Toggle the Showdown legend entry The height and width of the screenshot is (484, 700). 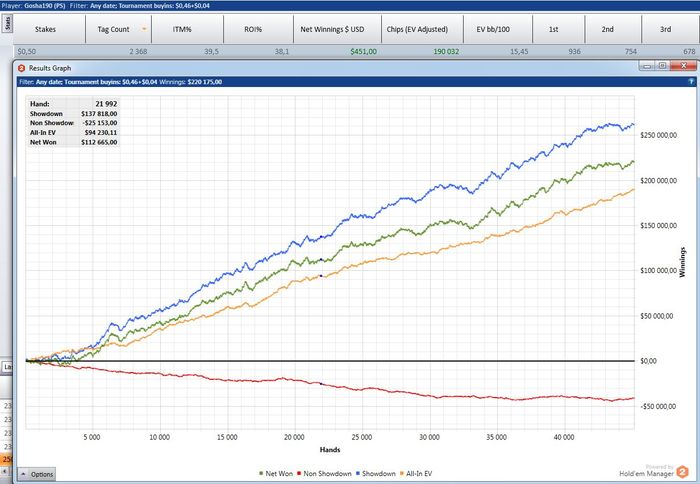375,474
